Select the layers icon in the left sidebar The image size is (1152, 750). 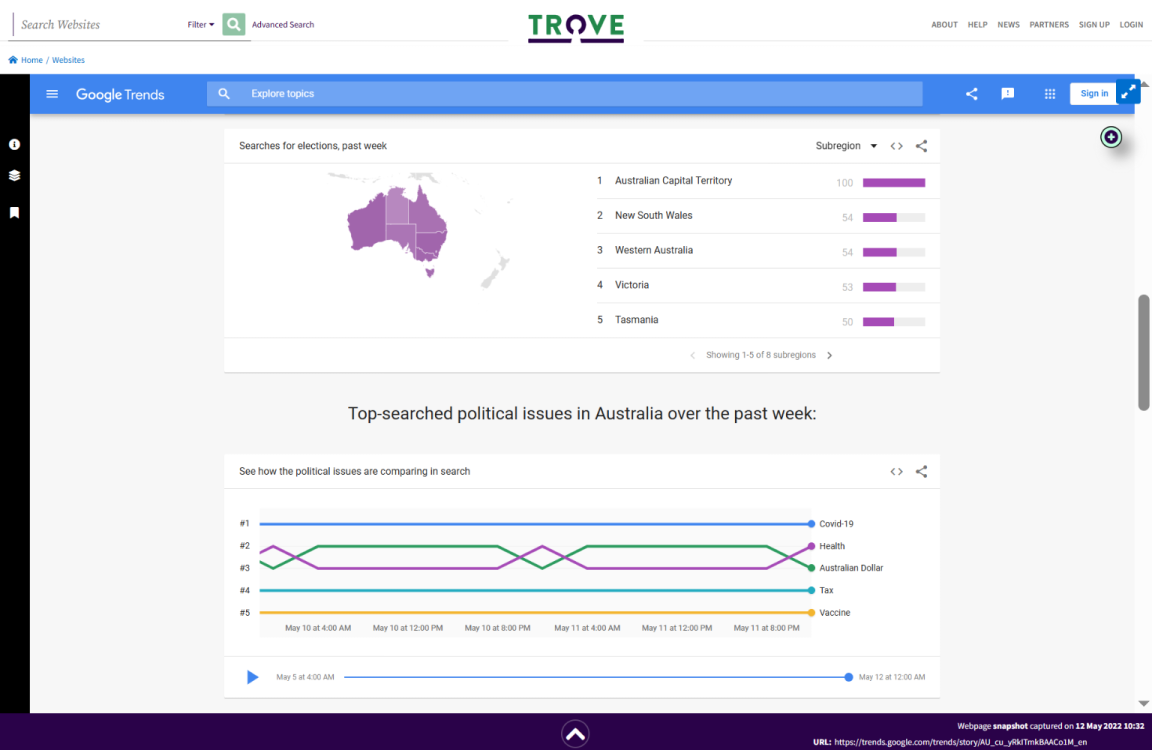pos(14,176)
